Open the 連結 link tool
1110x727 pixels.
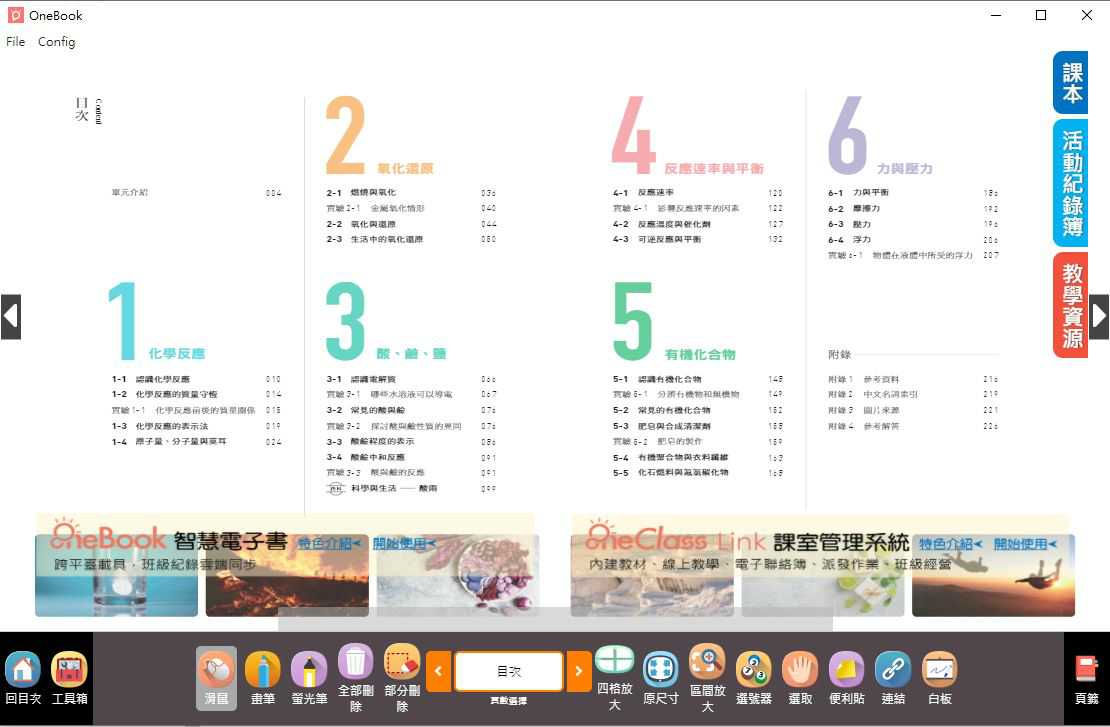pyautogui.click(x=893, y=678)
